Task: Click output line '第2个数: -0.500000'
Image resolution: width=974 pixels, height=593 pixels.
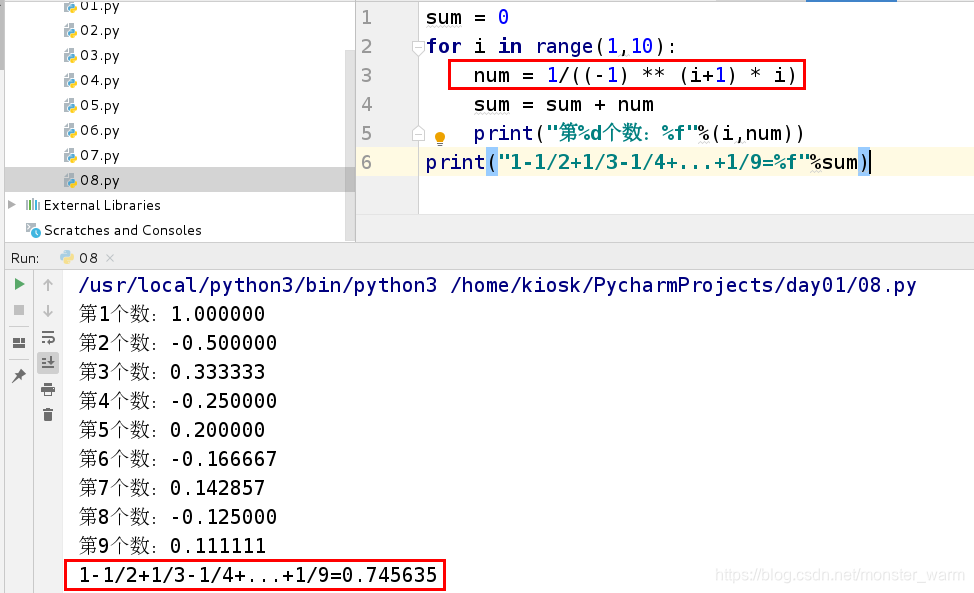Action: click(178, 343)
